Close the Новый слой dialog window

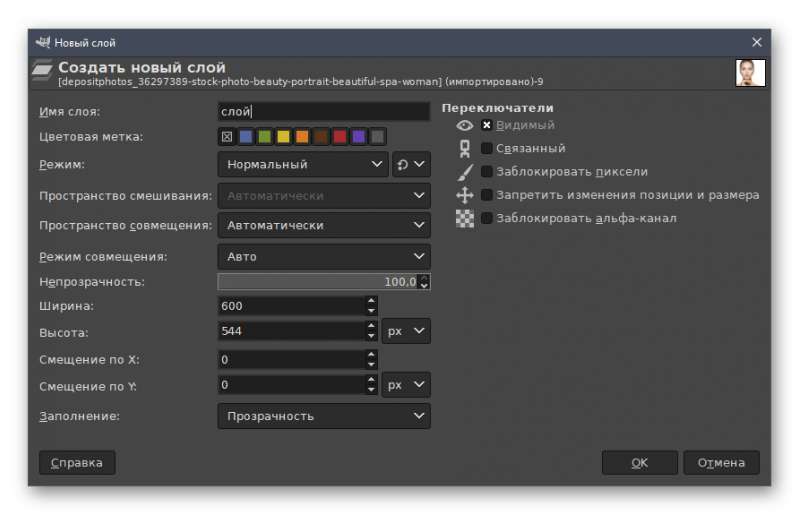(x=757, y=42)
